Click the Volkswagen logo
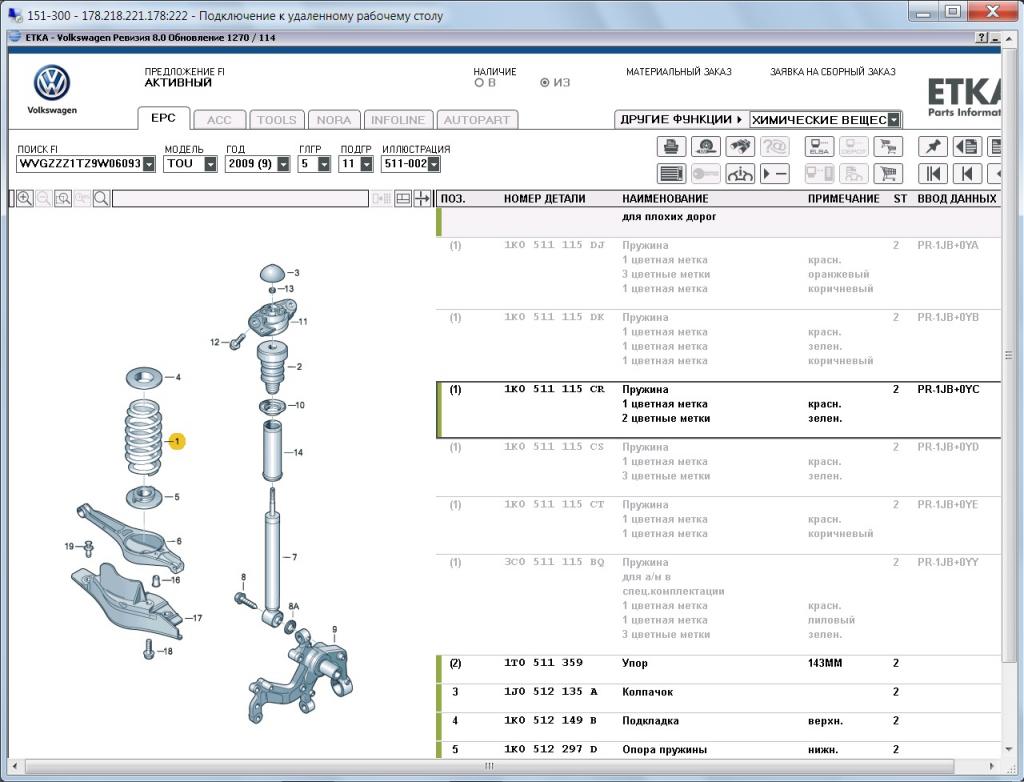The image size is (1024, 782). click(52, 83)
